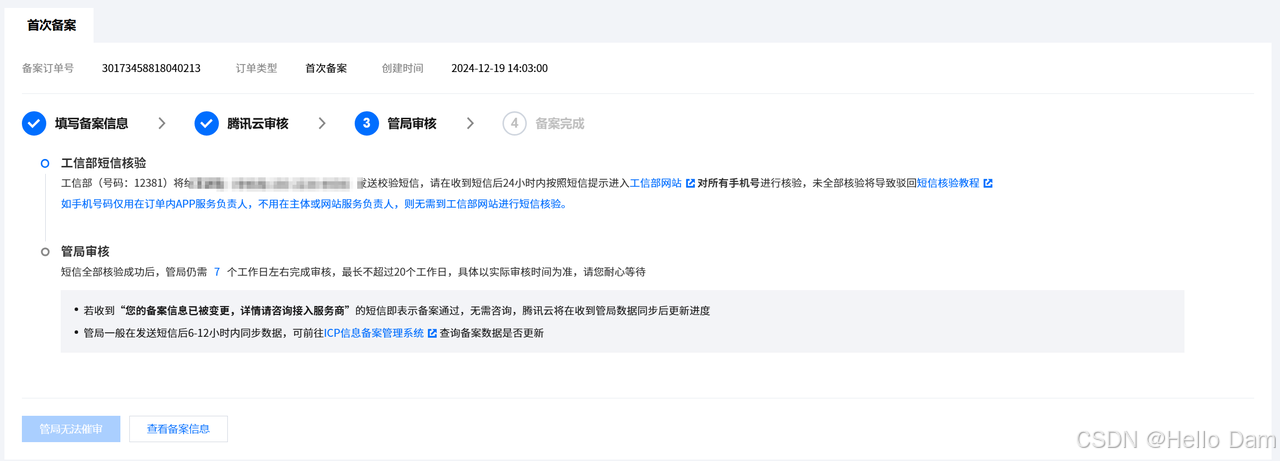Click the blue number 7 working days

pos(217,272)
